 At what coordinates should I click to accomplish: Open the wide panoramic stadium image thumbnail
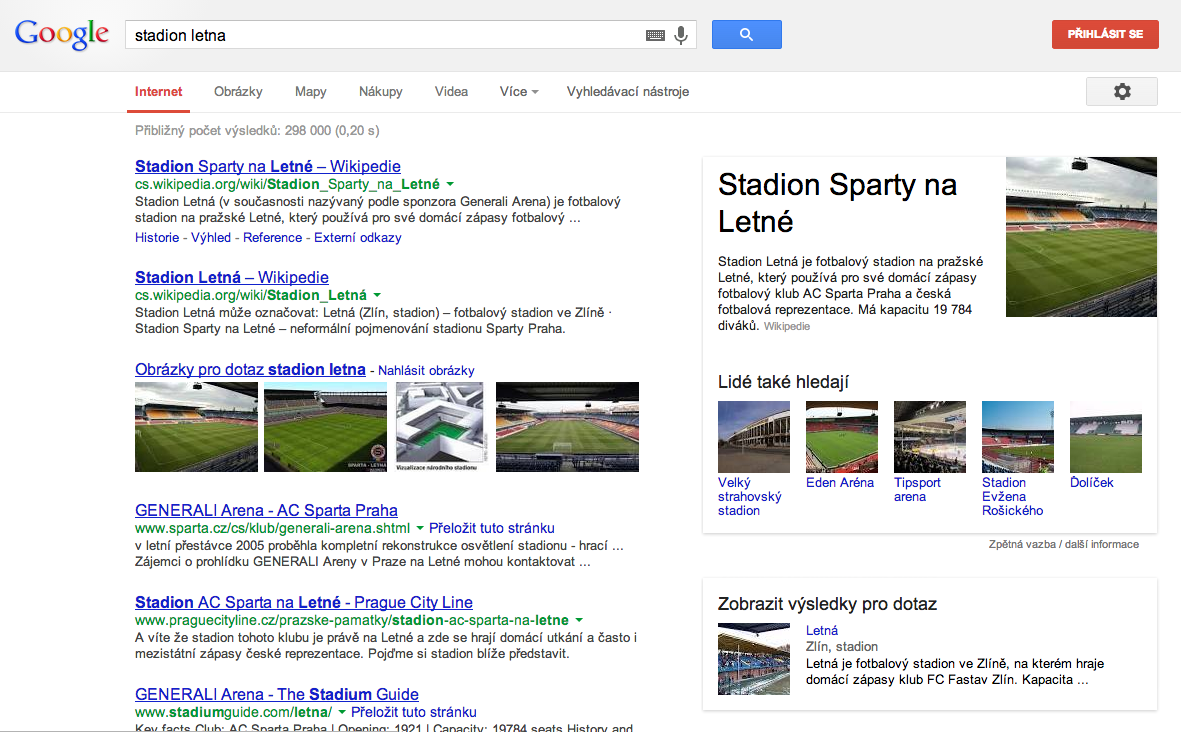[x=567, y=427]
